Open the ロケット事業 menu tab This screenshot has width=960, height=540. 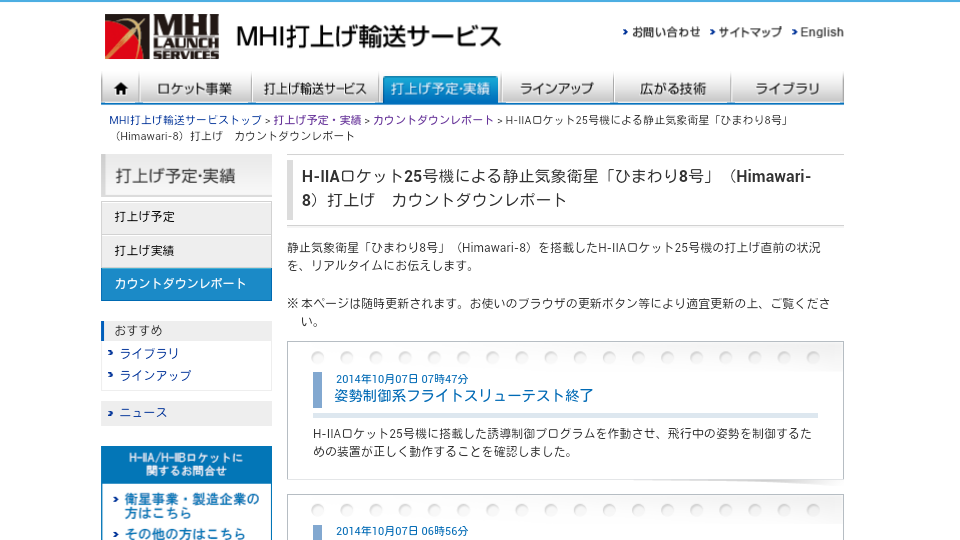pos(195,89)
